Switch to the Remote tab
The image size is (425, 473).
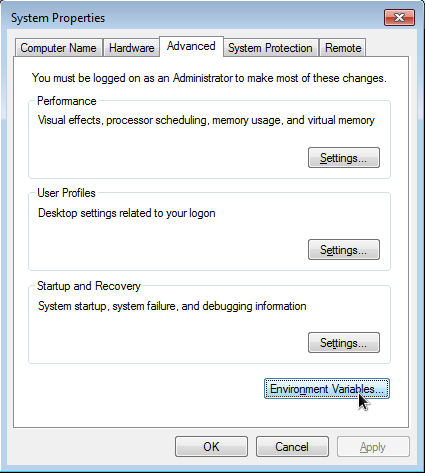coord(343,48)
